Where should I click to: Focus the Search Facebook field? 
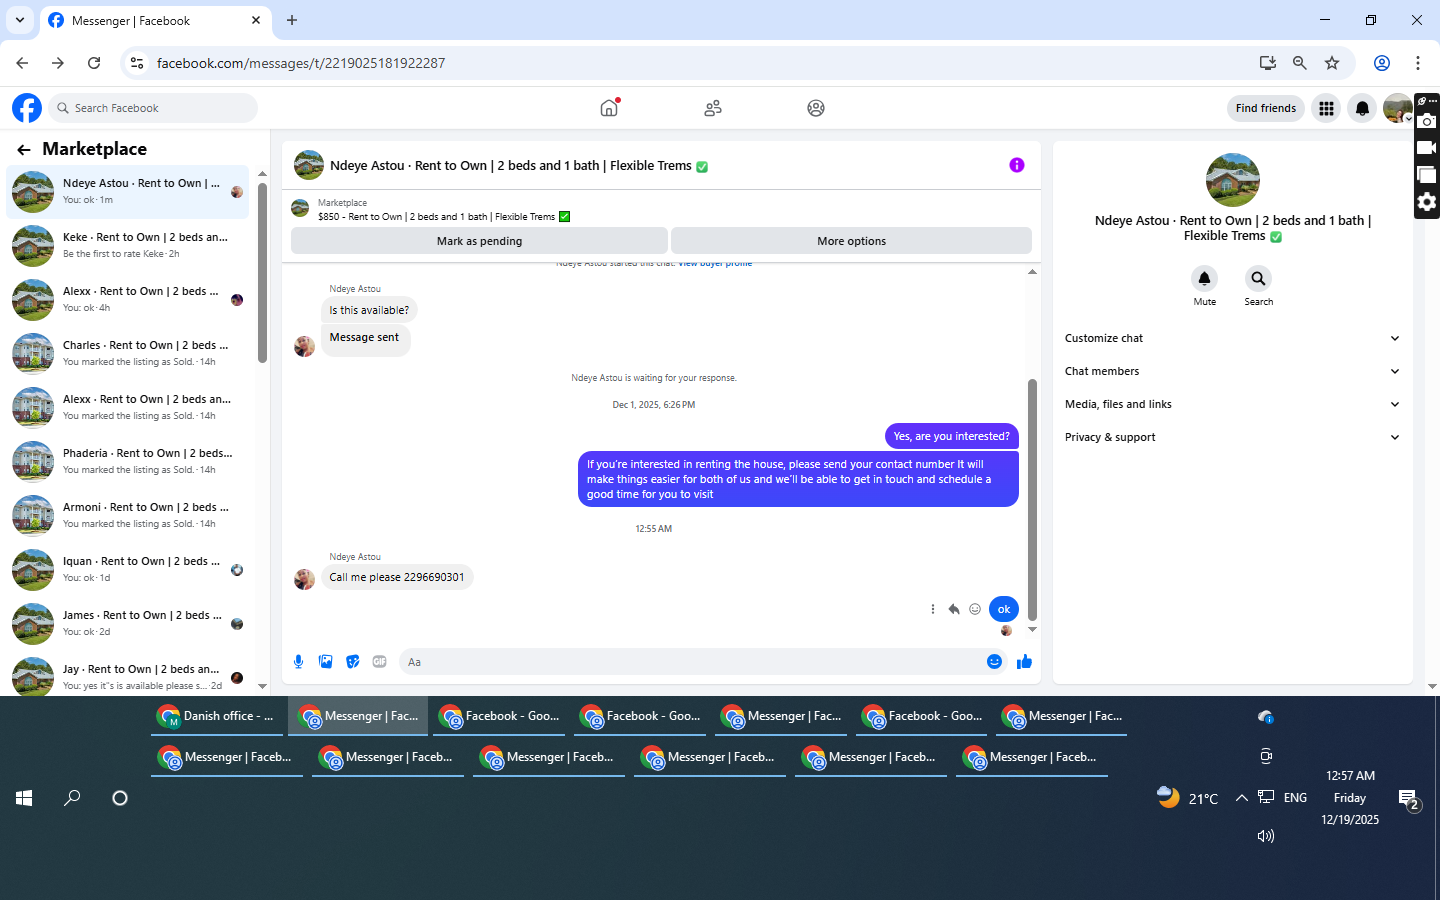[x=153, y=108]
